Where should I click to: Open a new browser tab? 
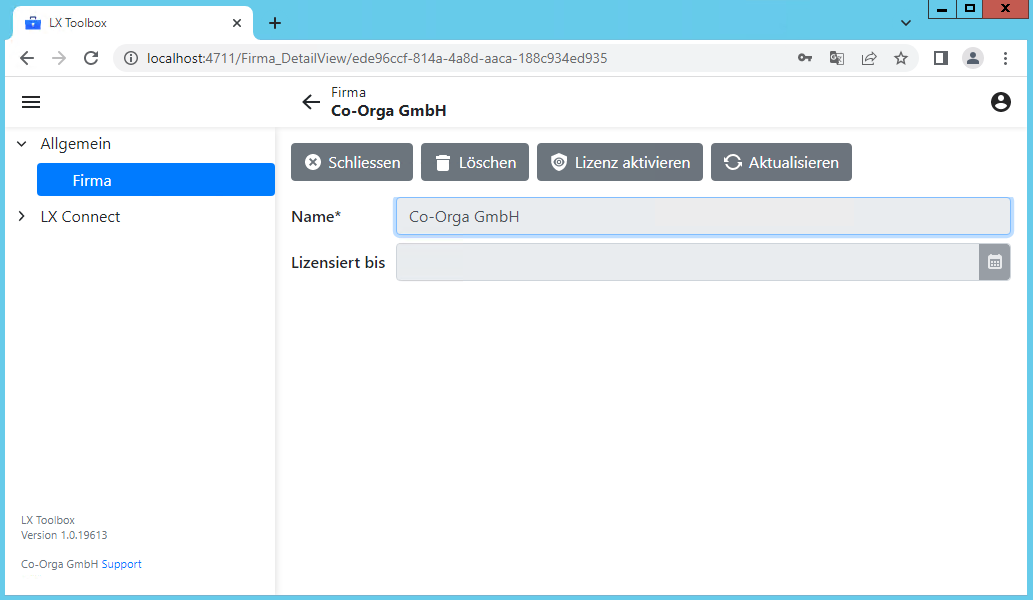tap(275, 23)
